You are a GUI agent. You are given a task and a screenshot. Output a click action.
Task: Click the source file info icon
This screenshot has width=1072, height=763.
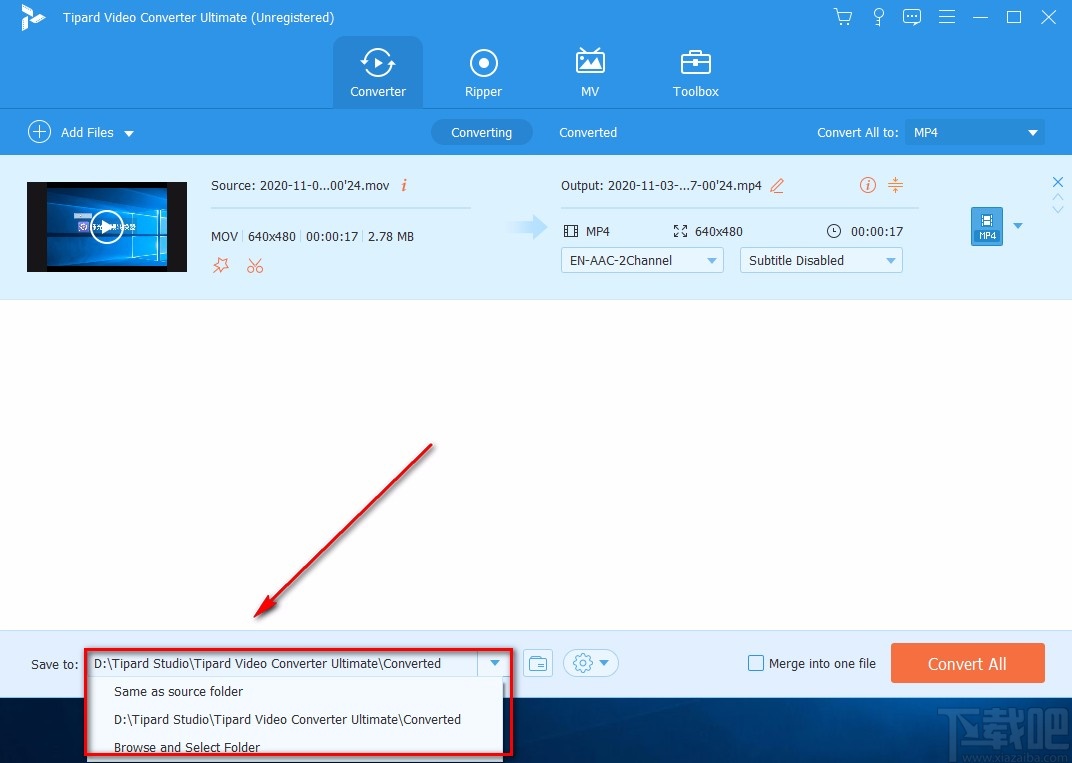[x=404, y=185]
